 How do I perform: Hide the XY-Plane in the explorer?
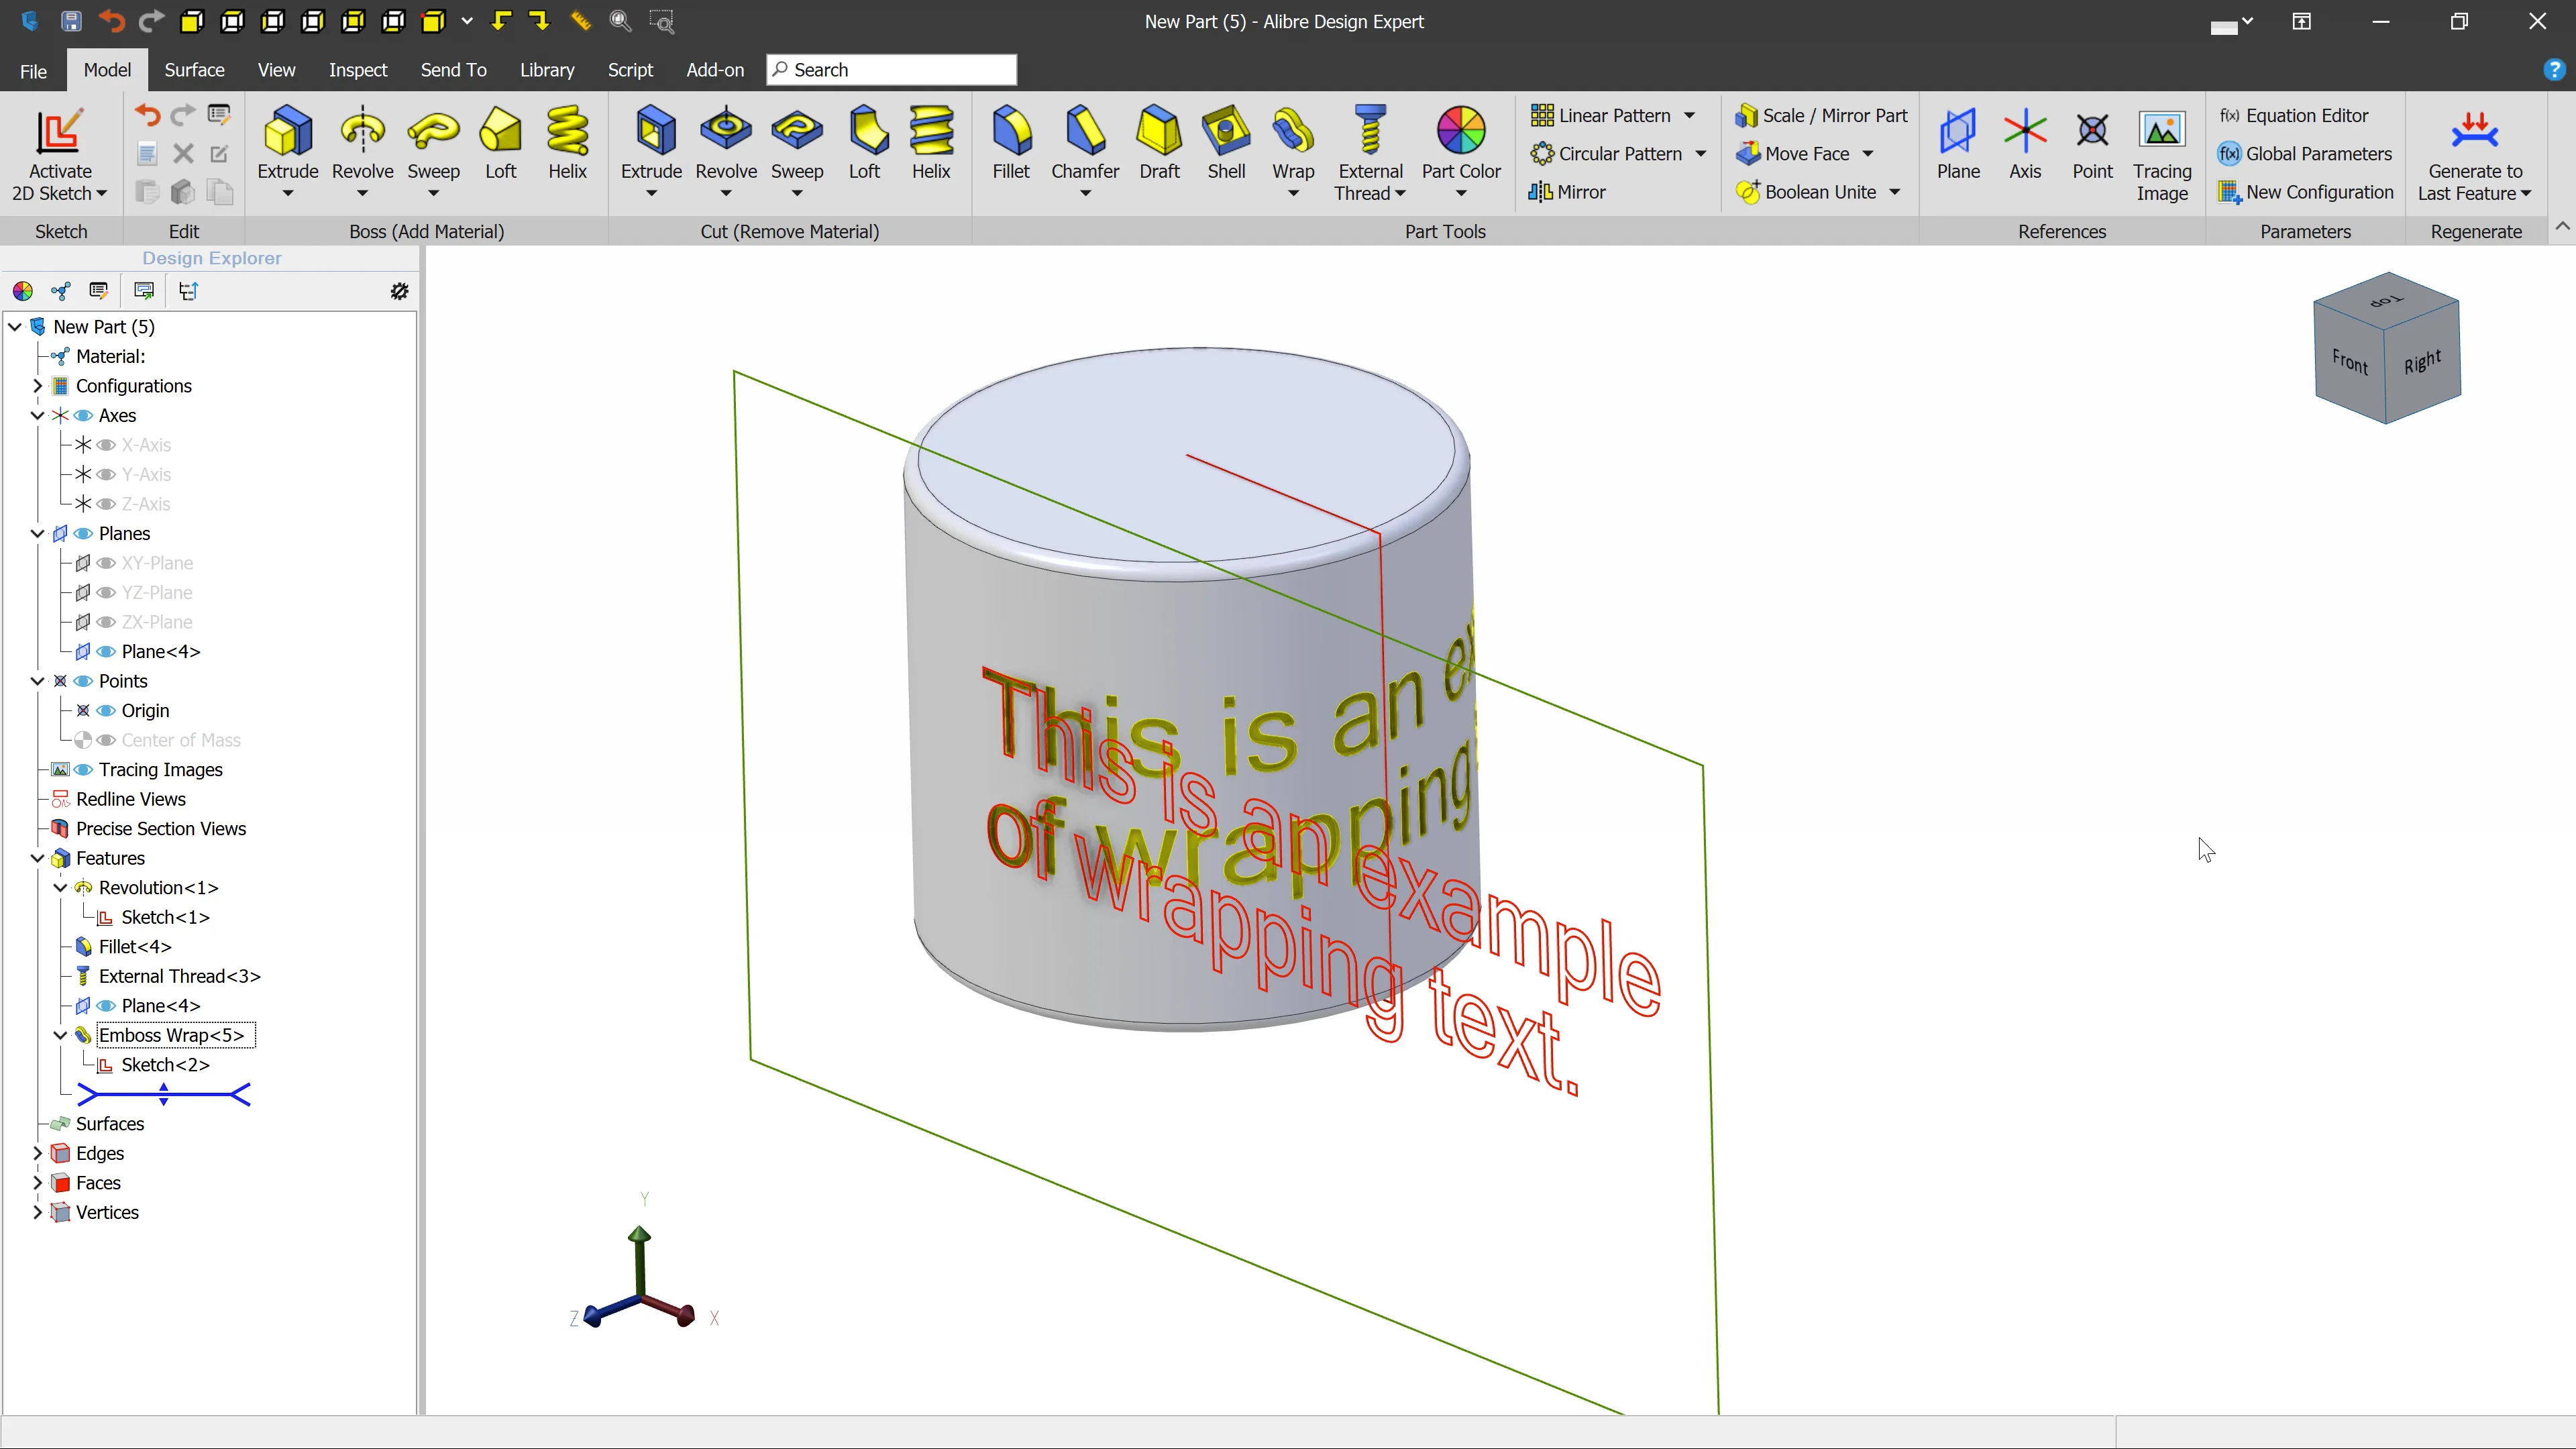coord(107,563)
